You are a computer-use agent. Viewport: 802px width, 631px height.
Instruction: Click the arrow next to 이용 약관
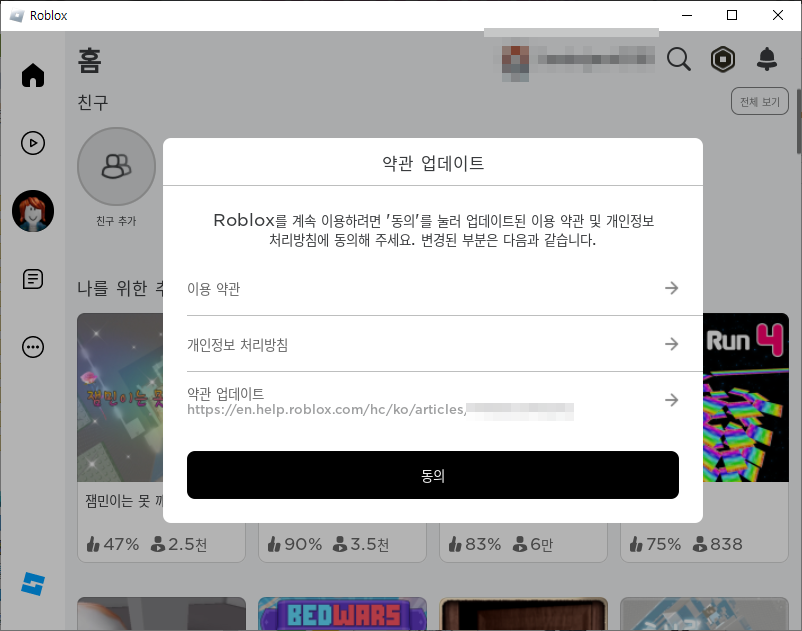(x=671, y=288)
